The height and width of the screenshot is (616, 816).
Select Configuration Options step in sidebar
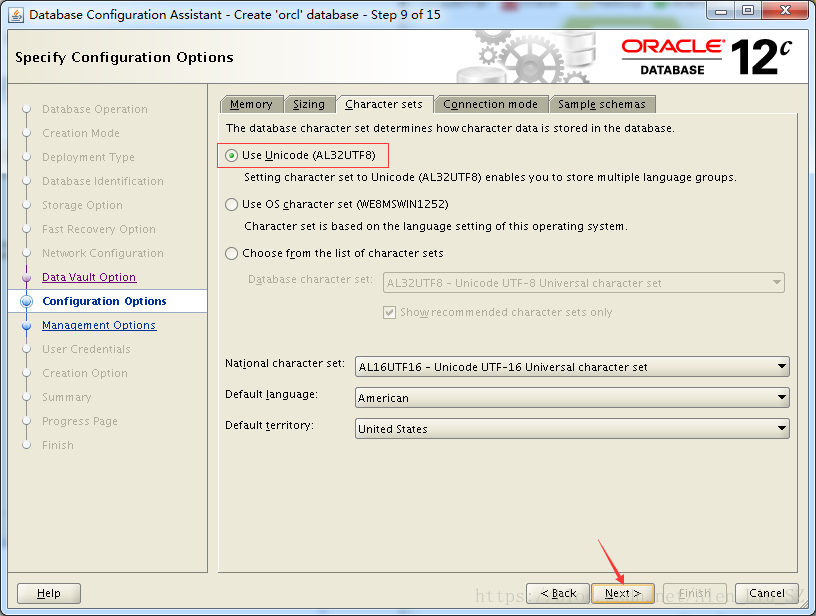(104, 301)
